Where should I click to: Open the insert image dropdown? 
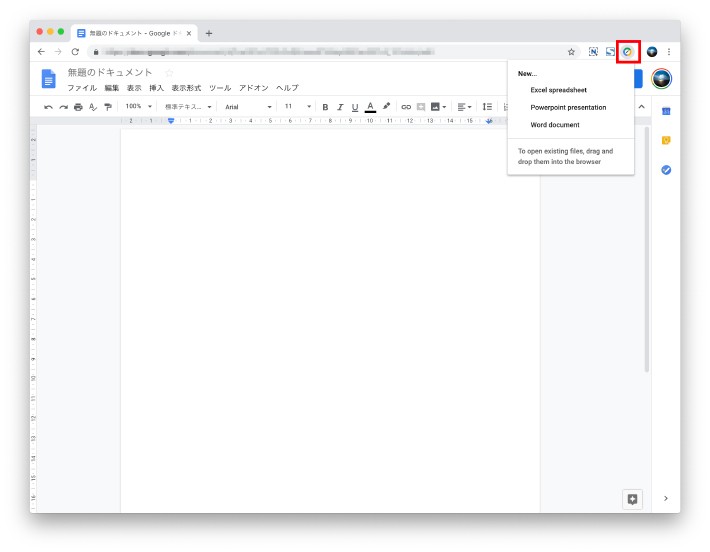pyautogui.click(x=438, y=107)
